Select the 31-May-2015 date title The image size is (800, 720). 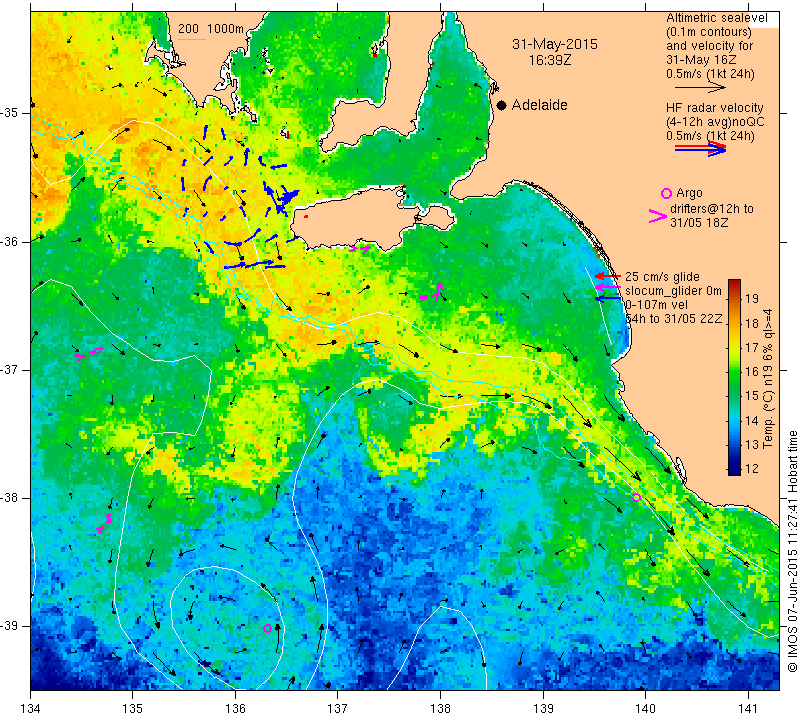point(555,44)
